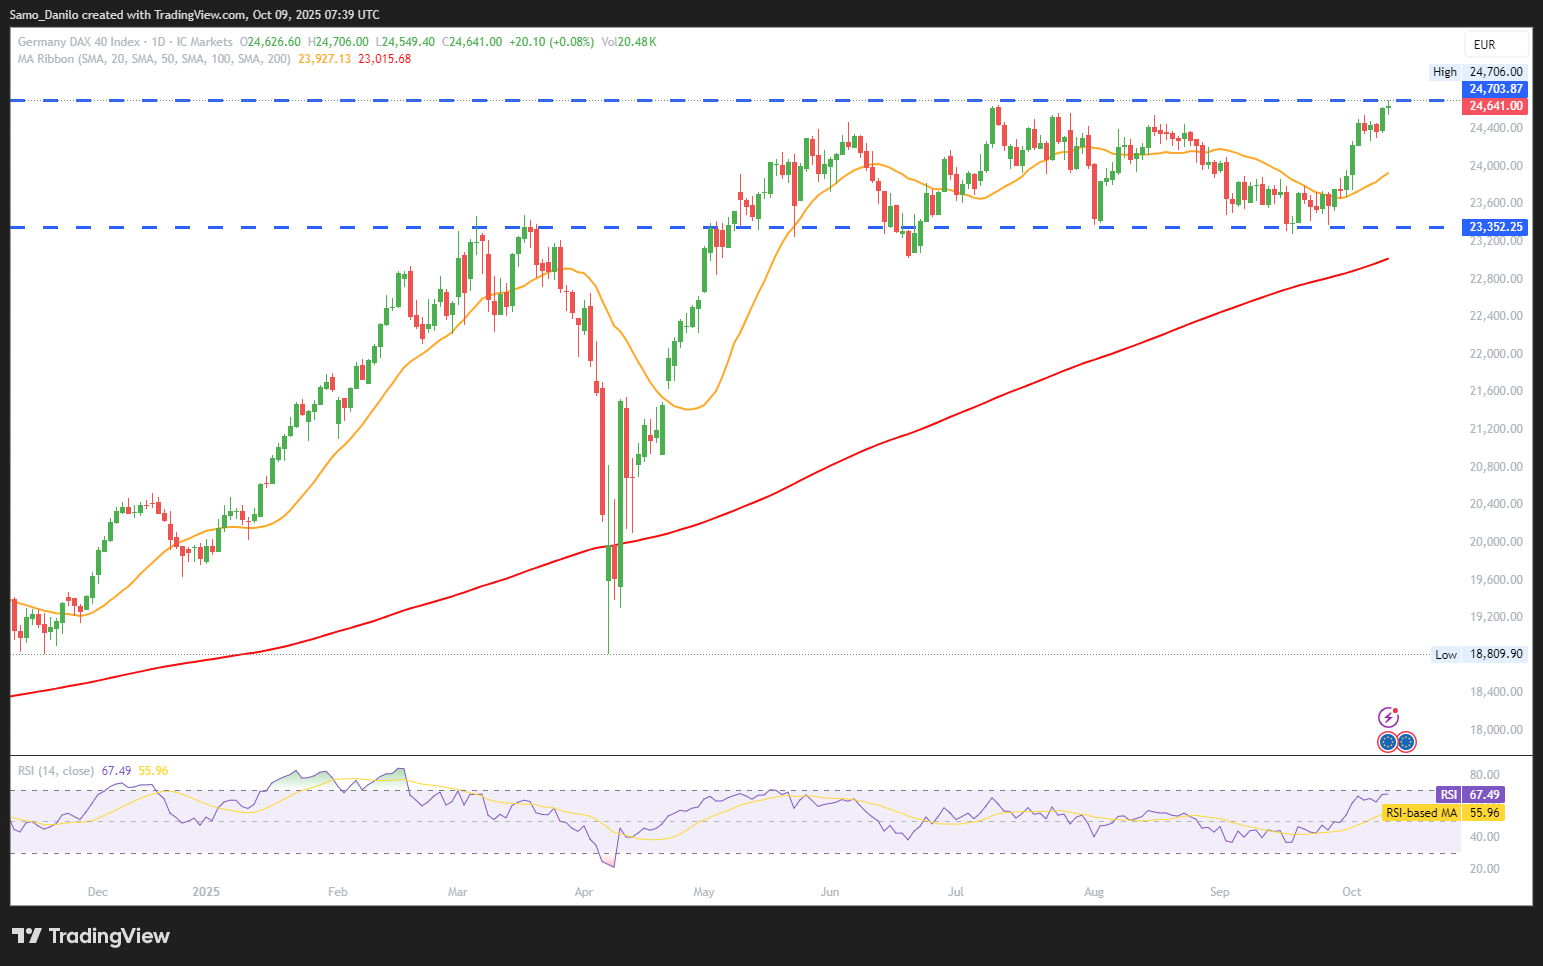Click the left EU flag economic event icon

click(1387, 742)
